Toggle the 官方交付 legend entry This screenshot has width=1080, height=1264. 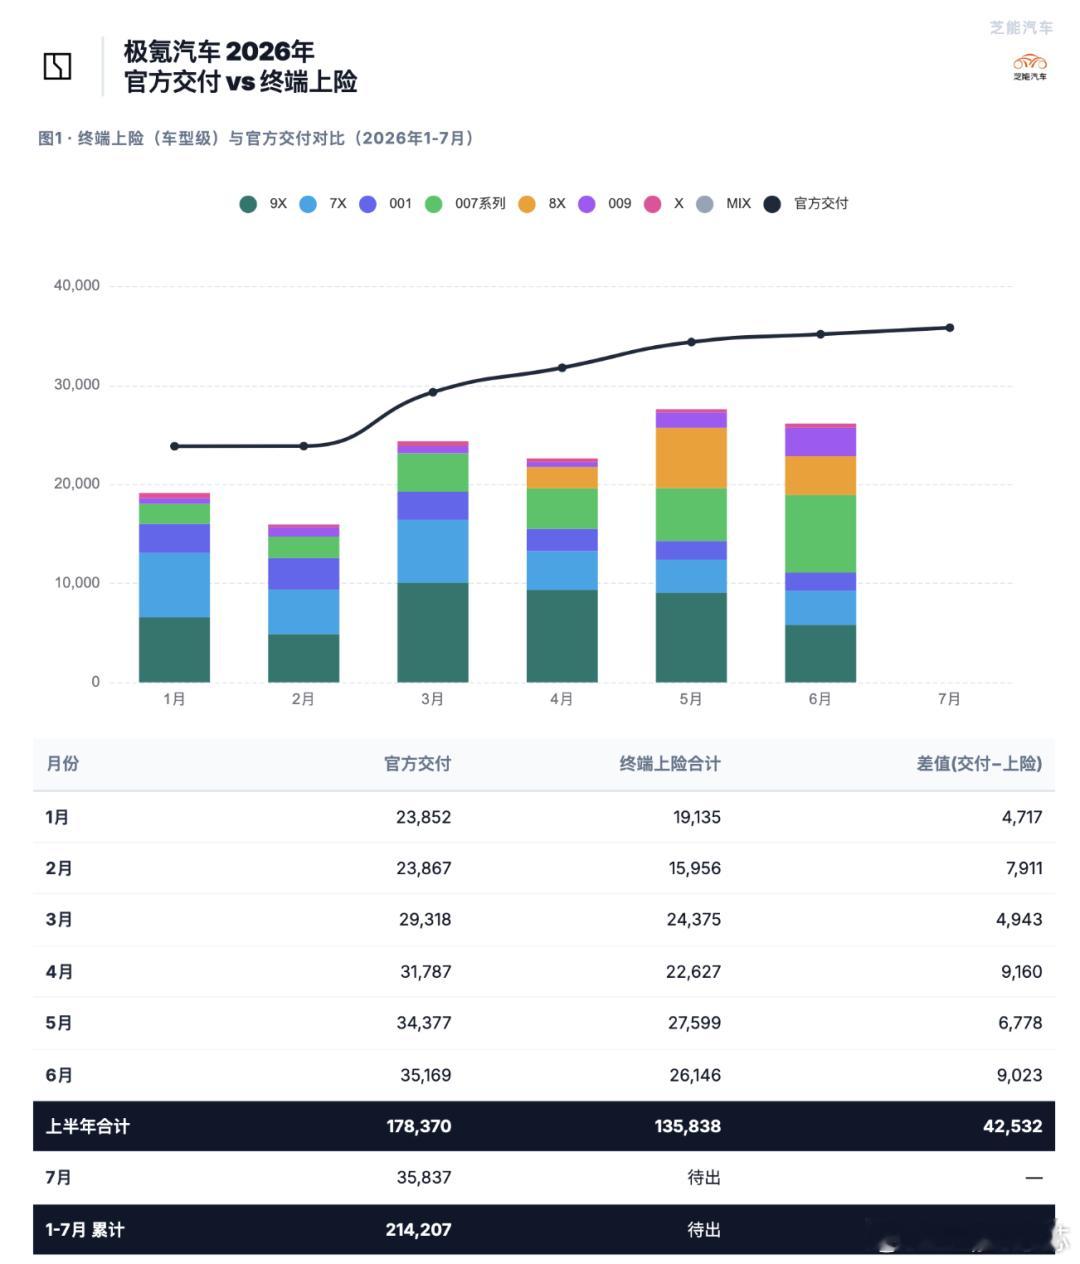pyautogui.click(x=806, y=204)
